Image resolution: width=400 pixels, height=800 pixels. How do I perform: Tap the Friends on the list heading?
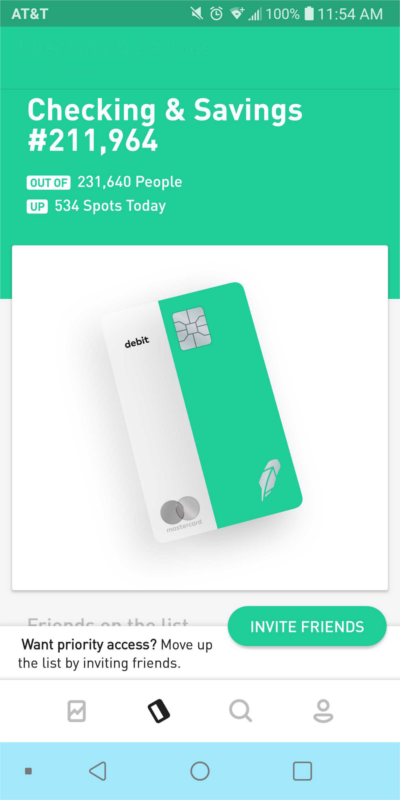(x=108, y=622)
